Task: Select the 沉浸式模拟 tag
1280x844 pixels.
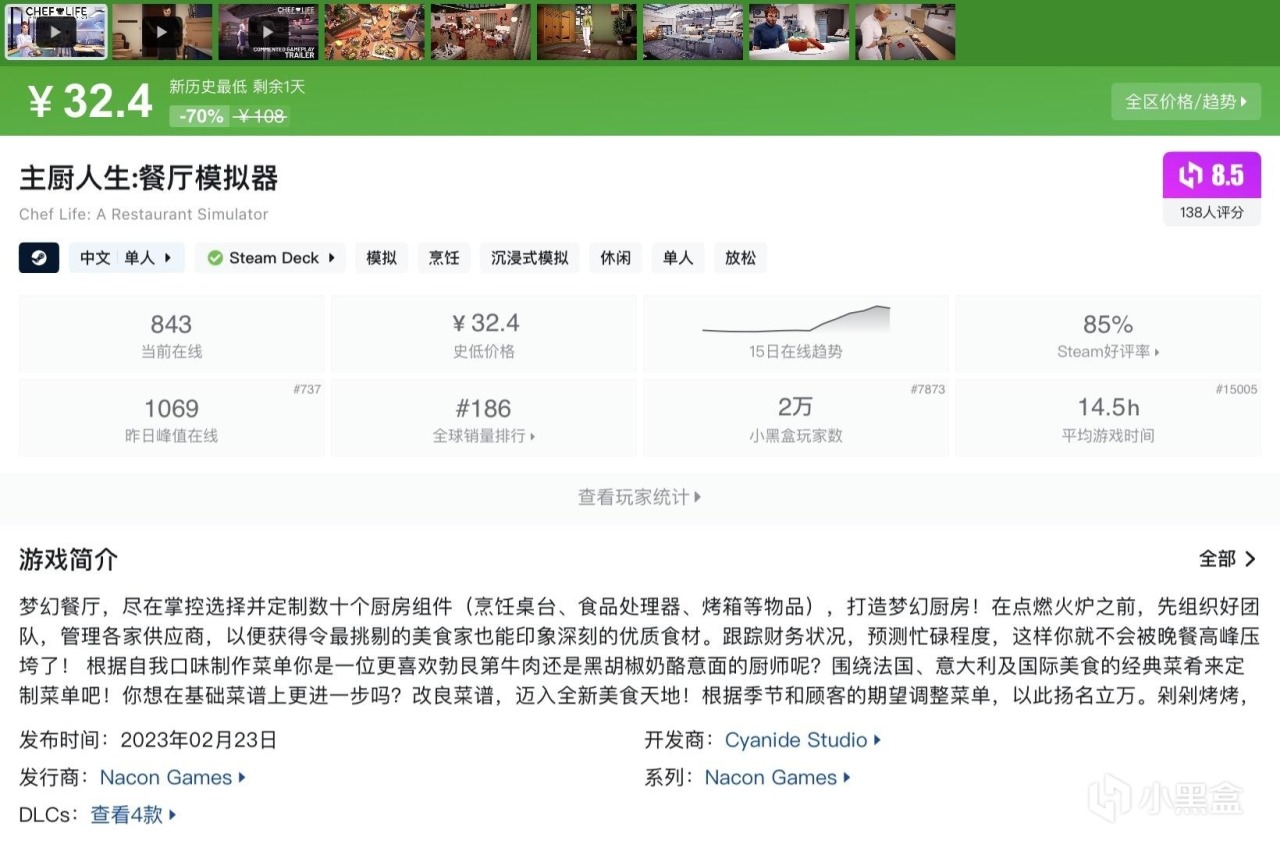Action: [x=530, y=258]
